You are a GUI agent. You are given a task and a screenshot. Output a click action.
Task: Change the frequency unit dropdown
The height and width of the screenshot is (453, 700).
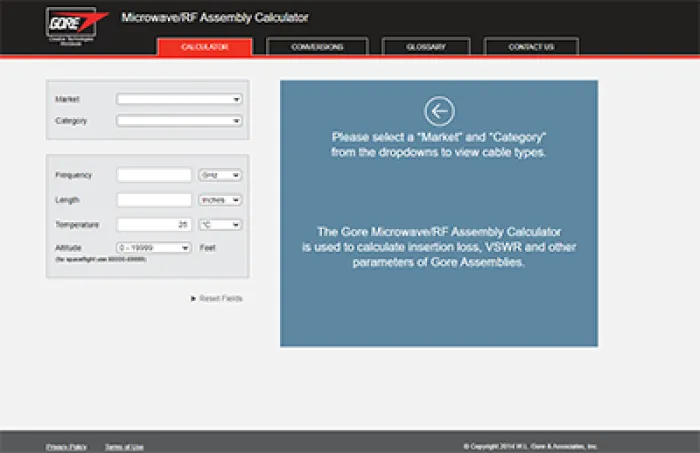point(220,175)
